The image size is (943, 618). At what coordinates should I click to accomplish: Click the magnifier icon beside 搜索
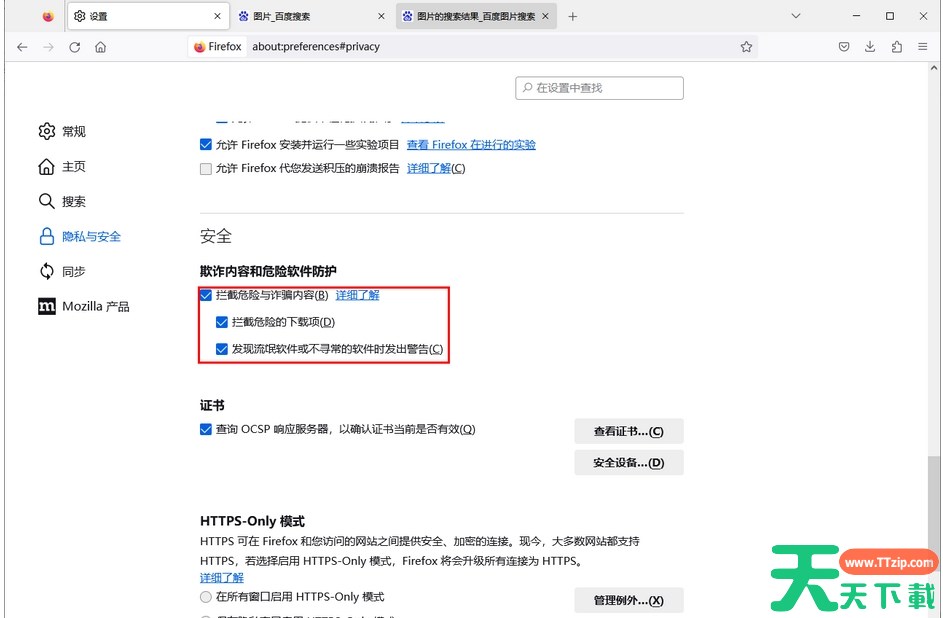tap(46, 201)
